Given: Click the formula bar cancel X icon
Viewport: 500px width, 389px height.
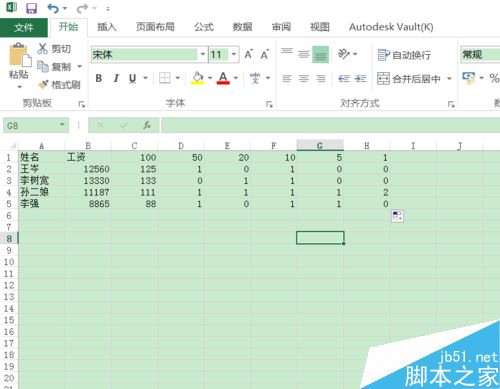Looking at the screenshot, I should tap(100, 125).
